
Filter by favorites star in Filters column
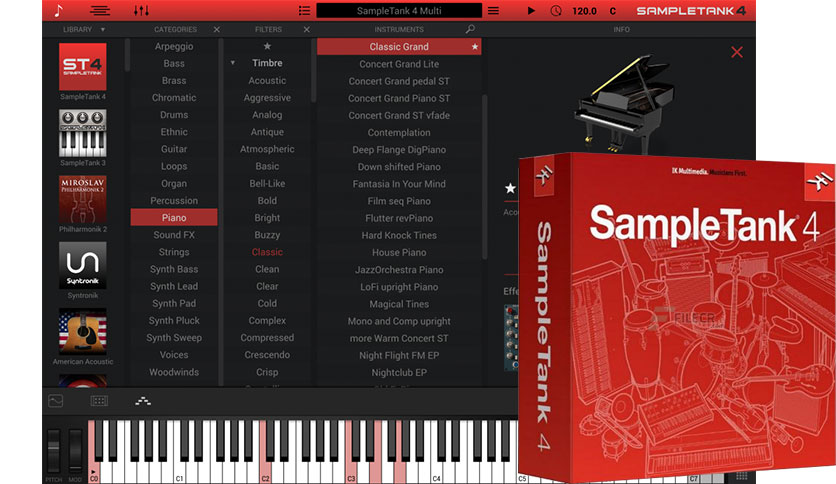pyautogui.click(x=267, y=46)
